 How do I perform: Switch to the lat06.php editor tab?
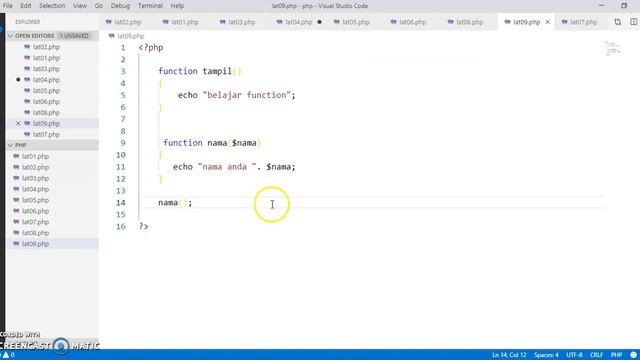coord(412,22)
